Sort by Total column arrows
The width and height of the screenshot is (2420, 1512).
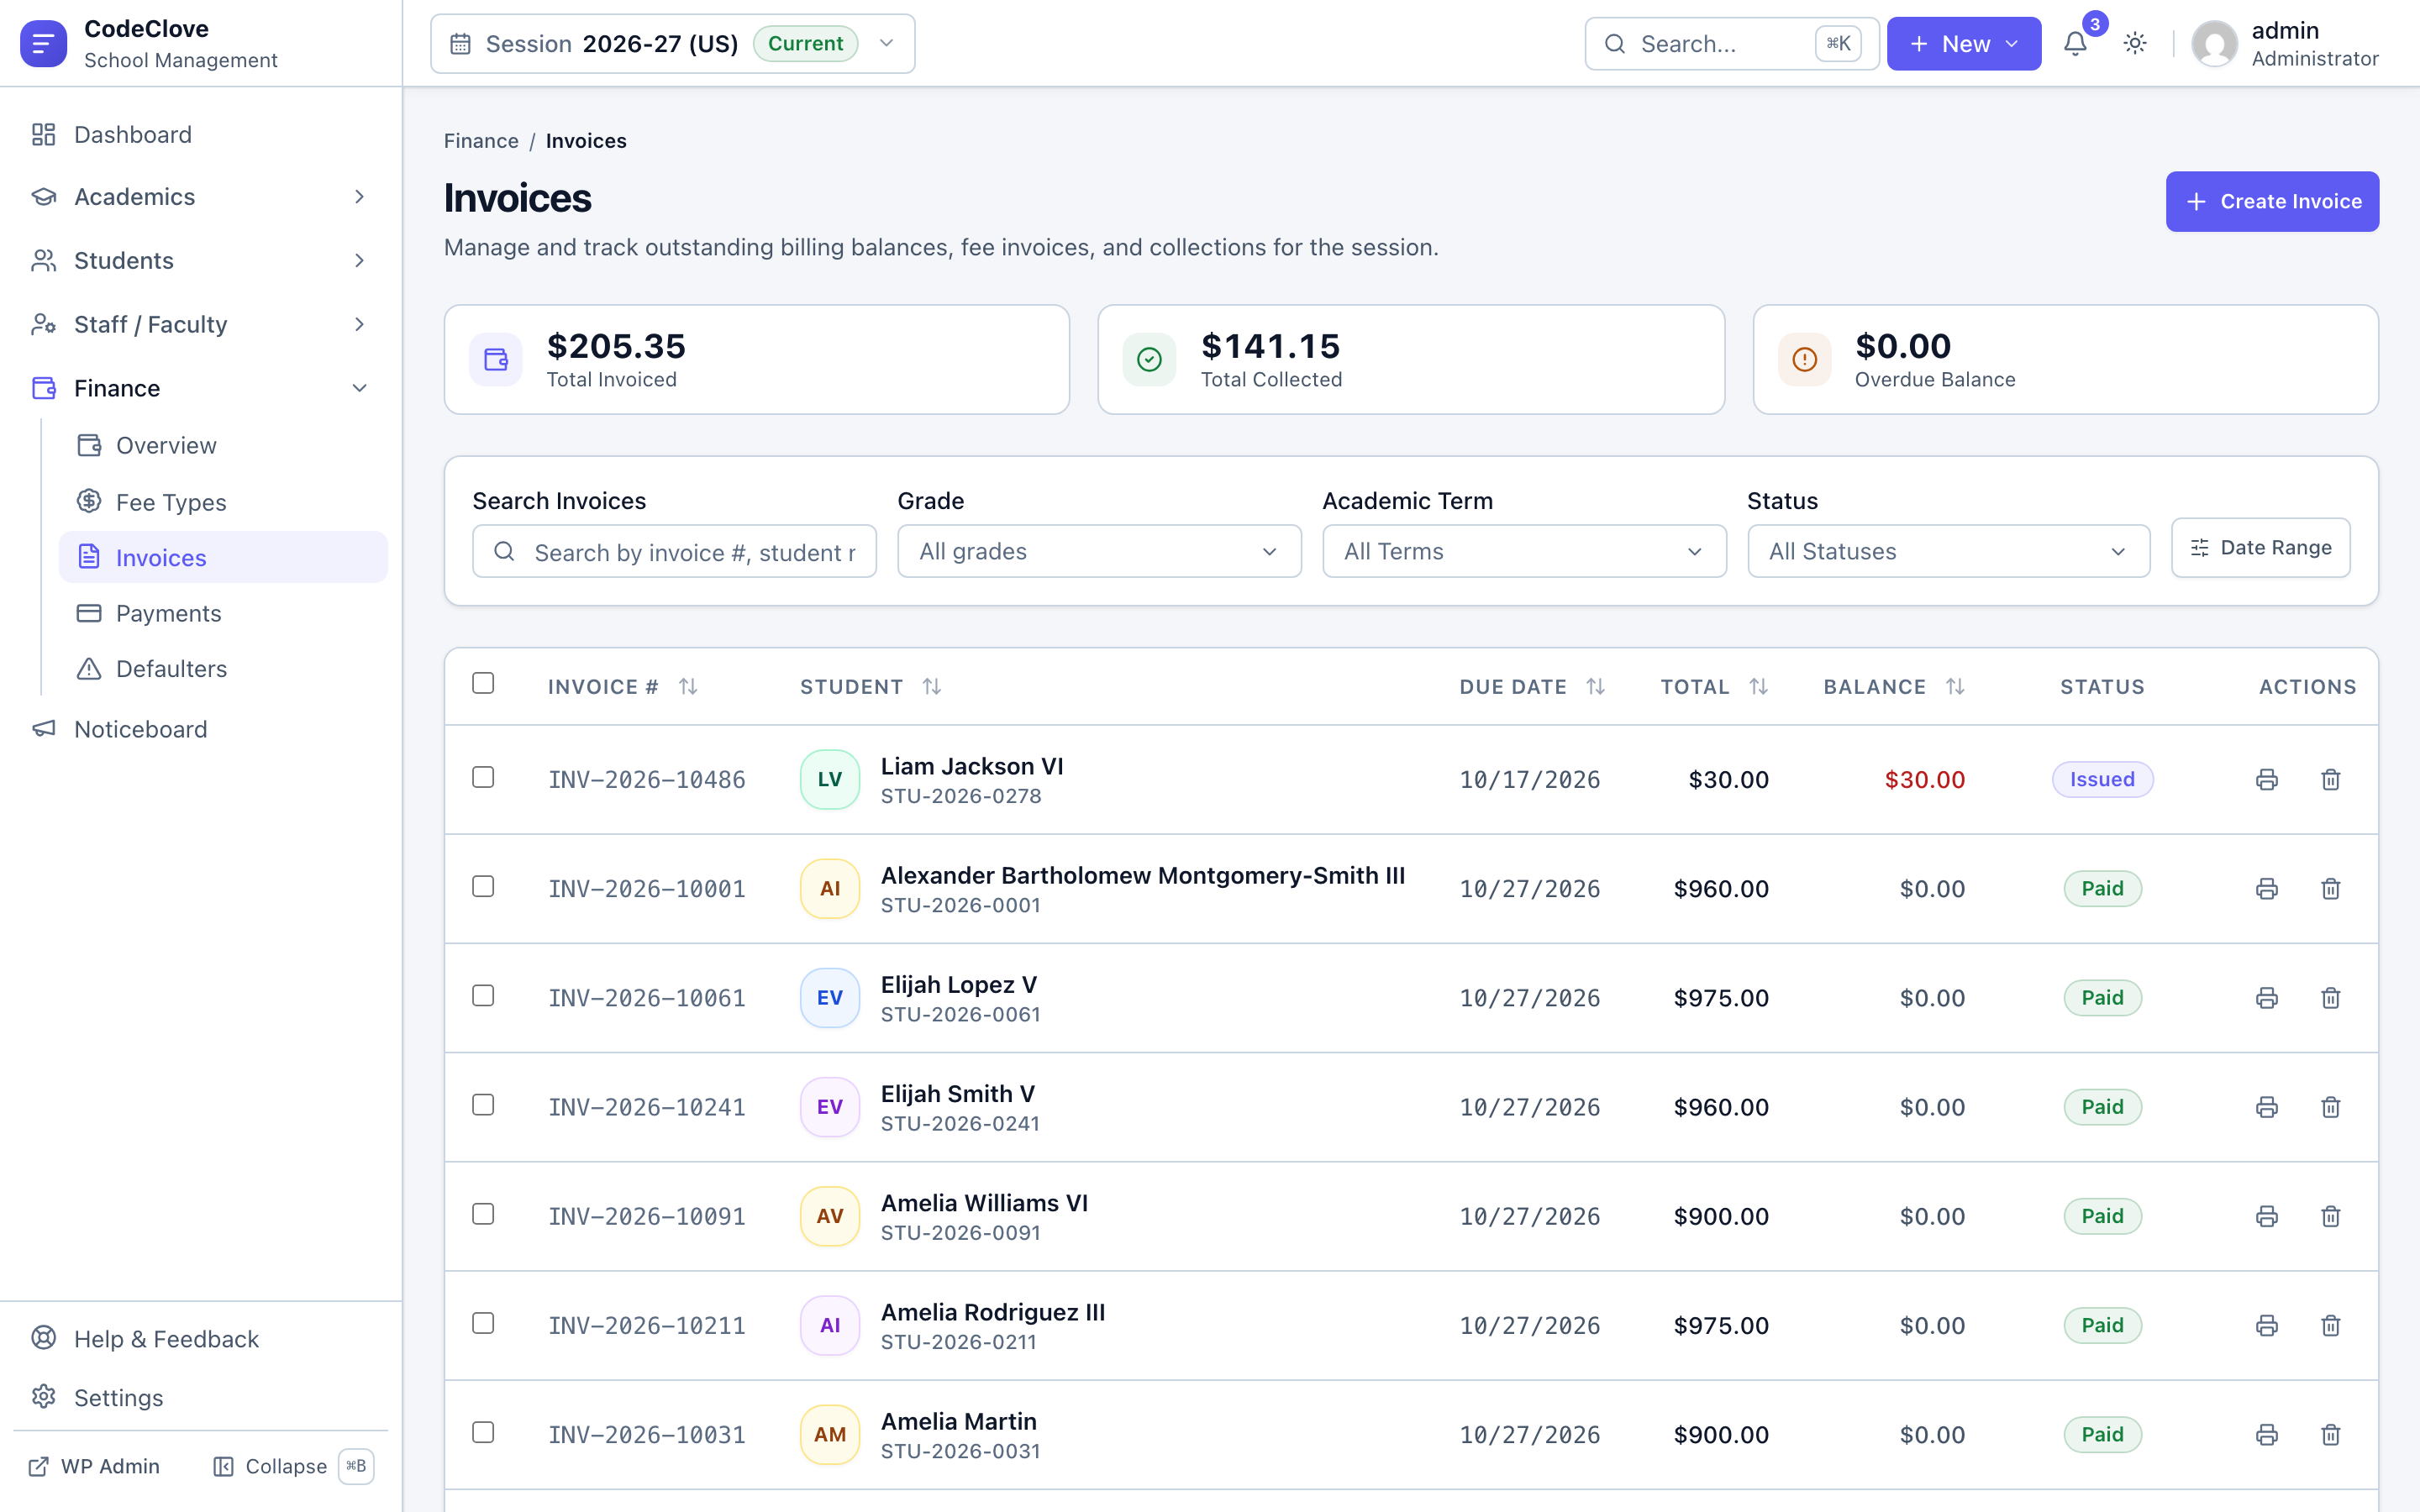1759,686
